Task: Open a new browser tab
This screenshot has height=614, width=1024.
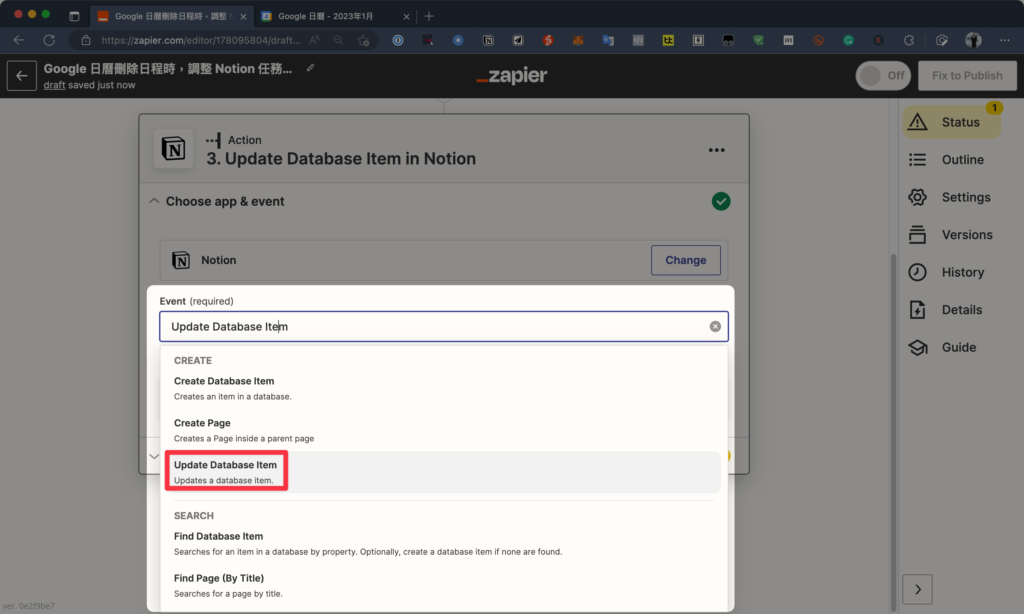Action: pos(429,16)
